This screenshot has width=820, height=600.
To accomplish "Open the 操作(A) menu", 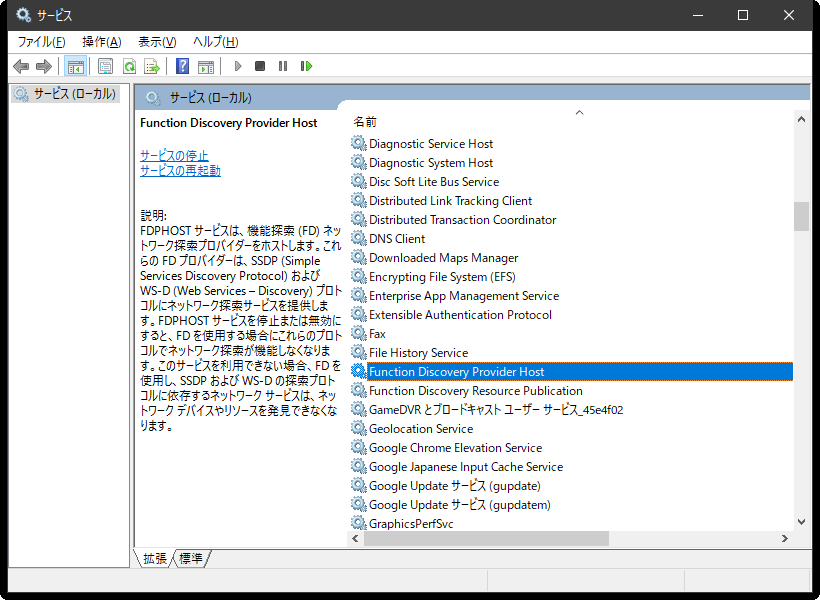I will (102, 42).
